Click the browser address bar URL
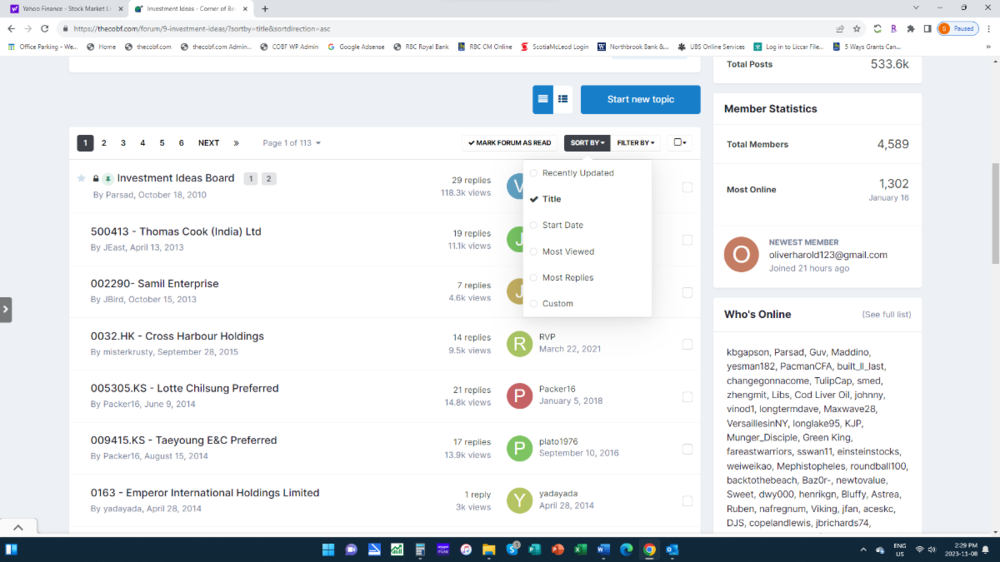The height and width of the screenshot is (562, 1000). point(202,29)
